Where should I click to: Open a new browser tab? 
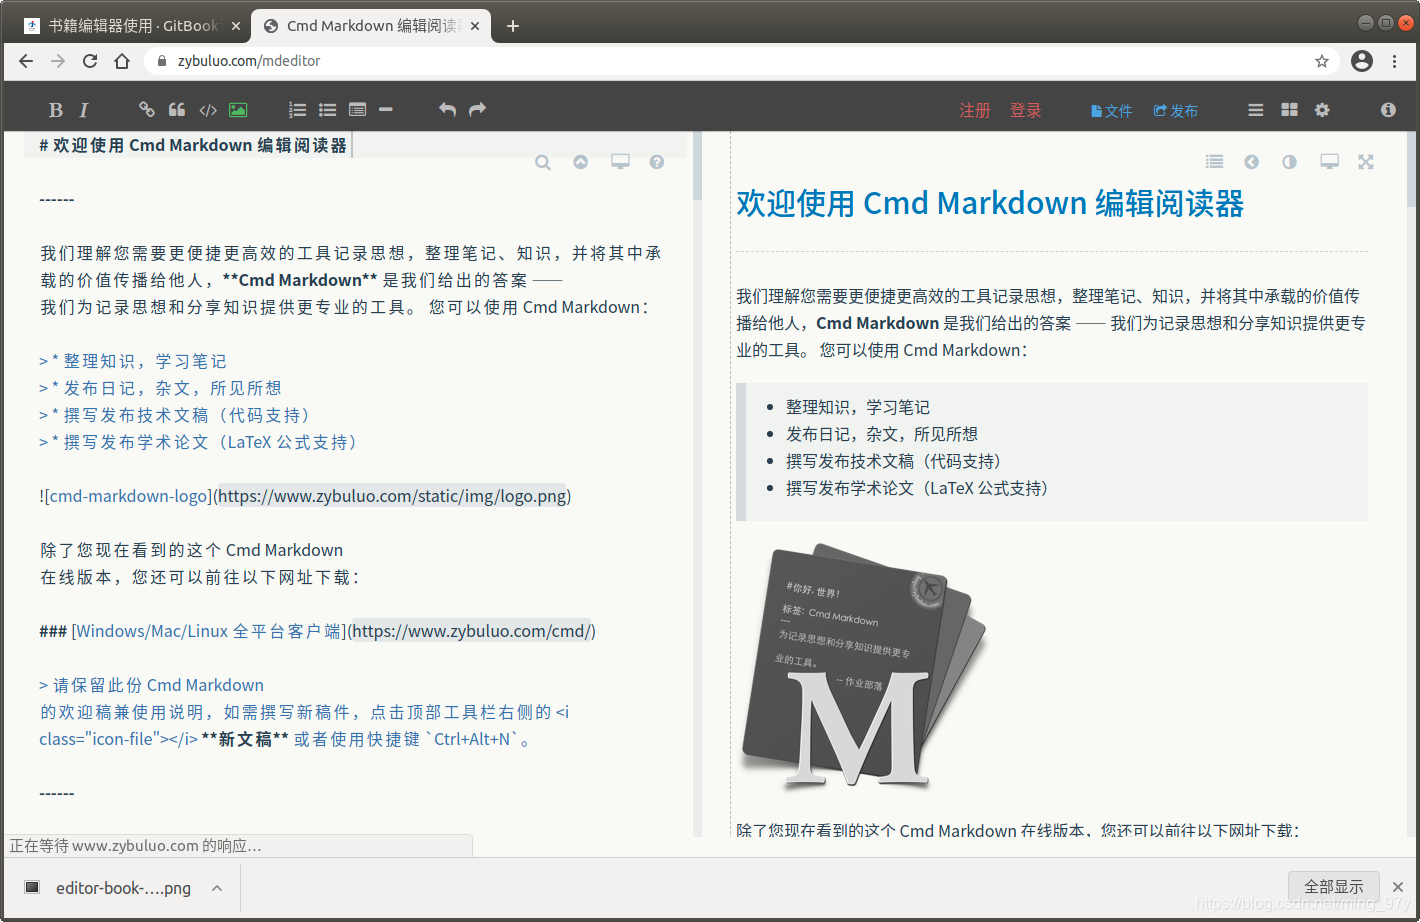(513, 26)
